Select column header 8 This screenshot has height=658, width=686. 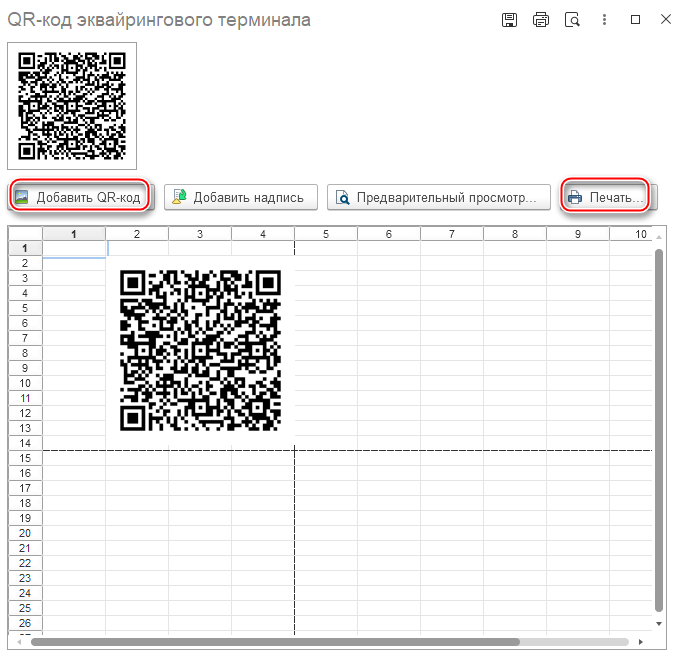(515, 234)
